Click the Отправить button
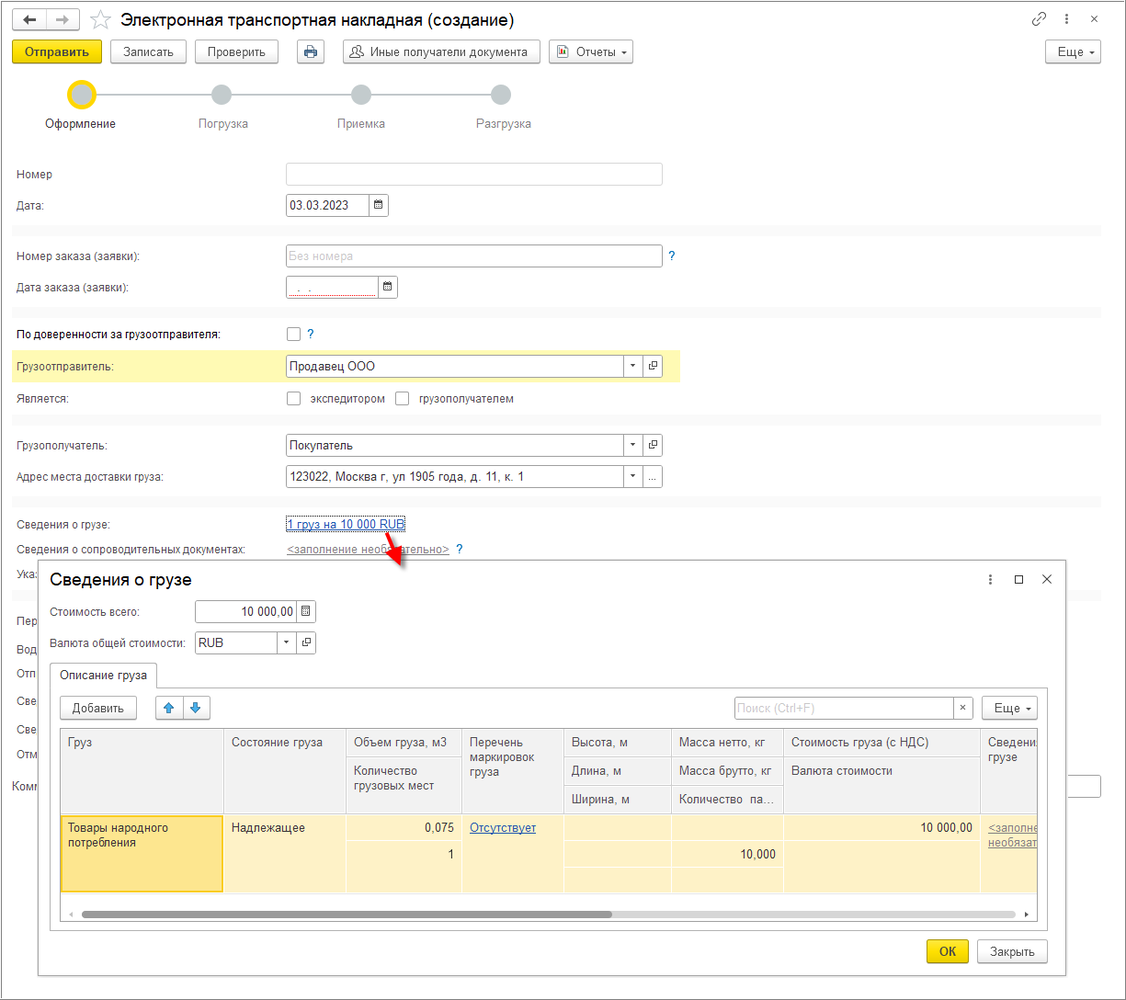Screen dimensions: 1126x1000 (x=57, y=52)
